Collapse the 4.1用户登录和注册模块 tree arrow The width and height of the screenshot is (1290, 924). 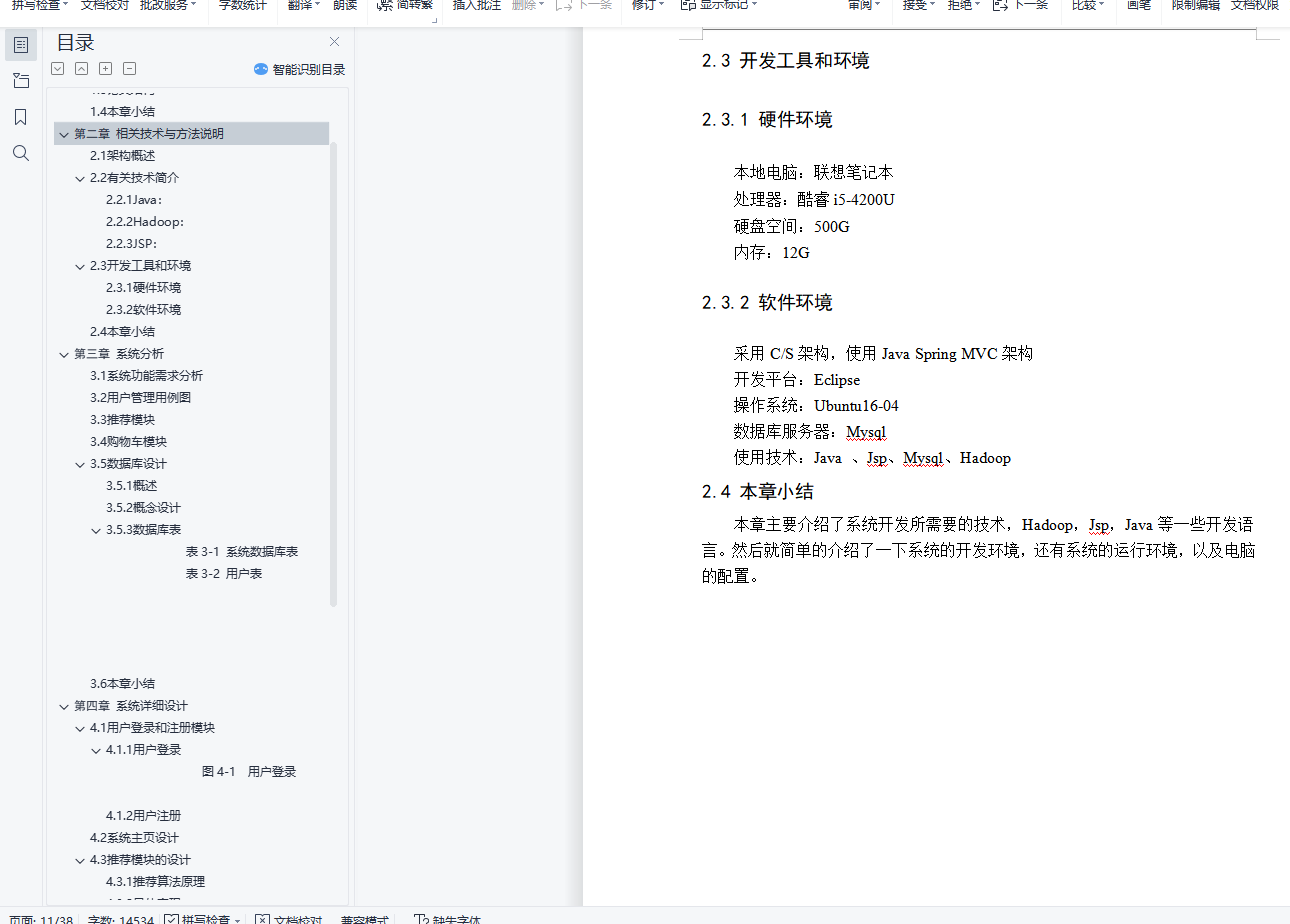coord(80,728)
